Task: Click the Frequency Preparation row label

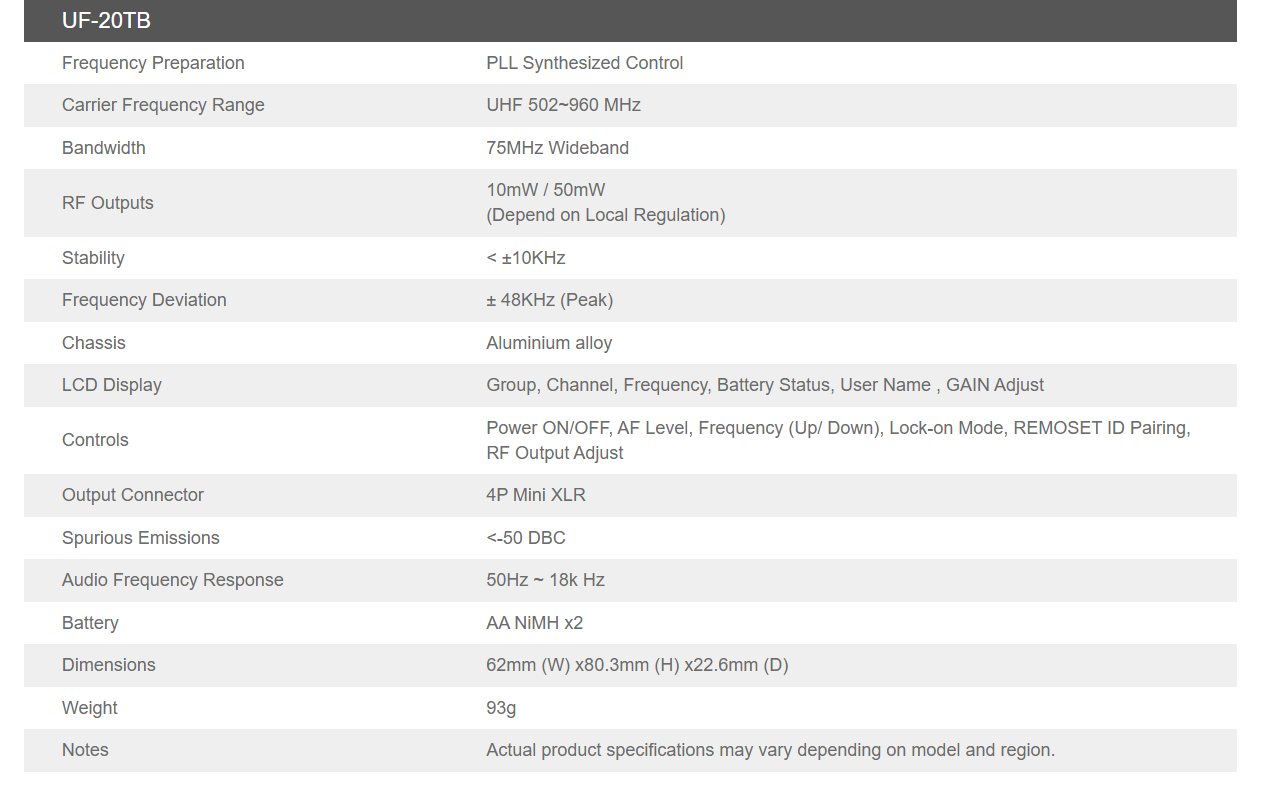Action: [x=153, y=63]
